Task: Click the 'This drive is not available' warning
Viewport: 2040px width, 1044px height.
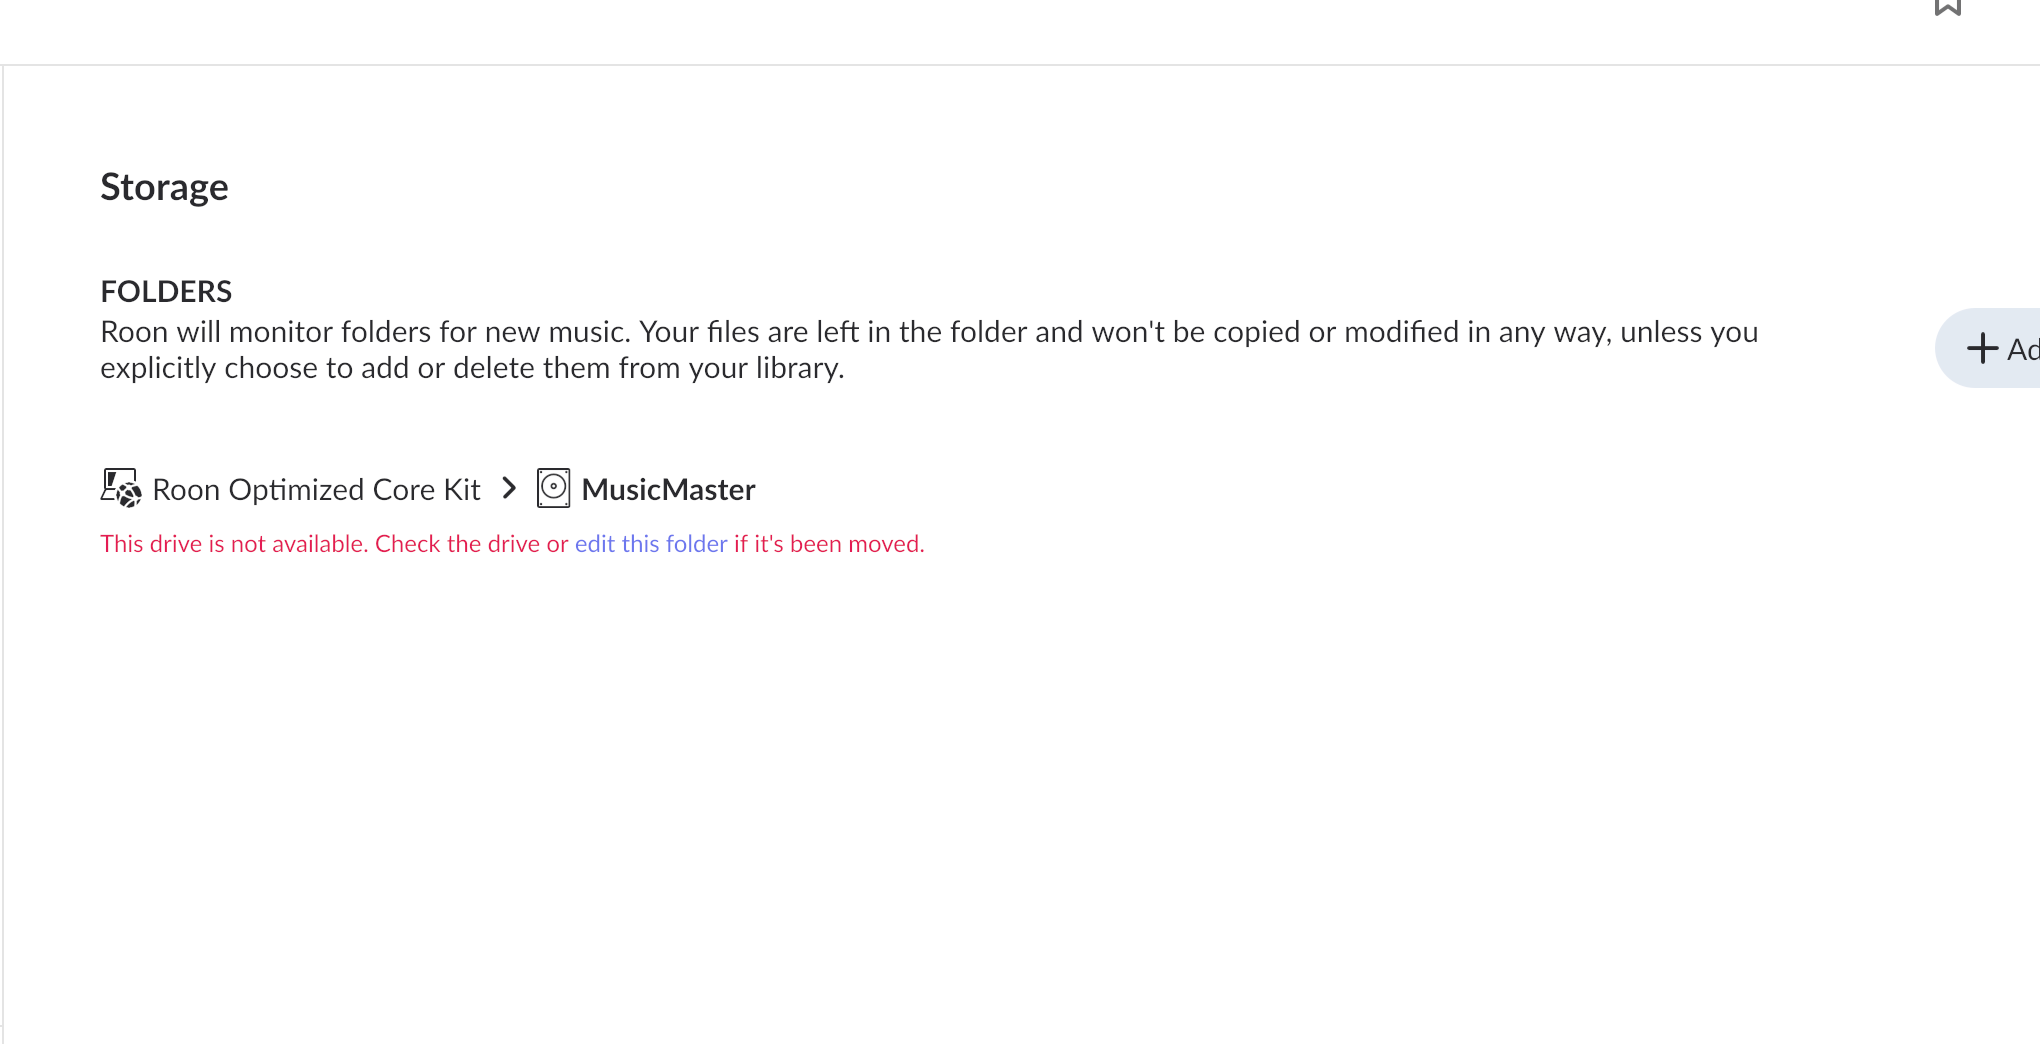Action: (x=234, y=544)
